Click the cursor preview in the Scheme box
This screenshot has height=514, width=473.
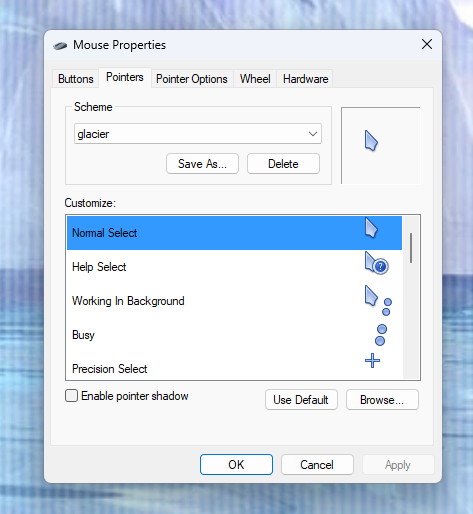tap(371, 141)
